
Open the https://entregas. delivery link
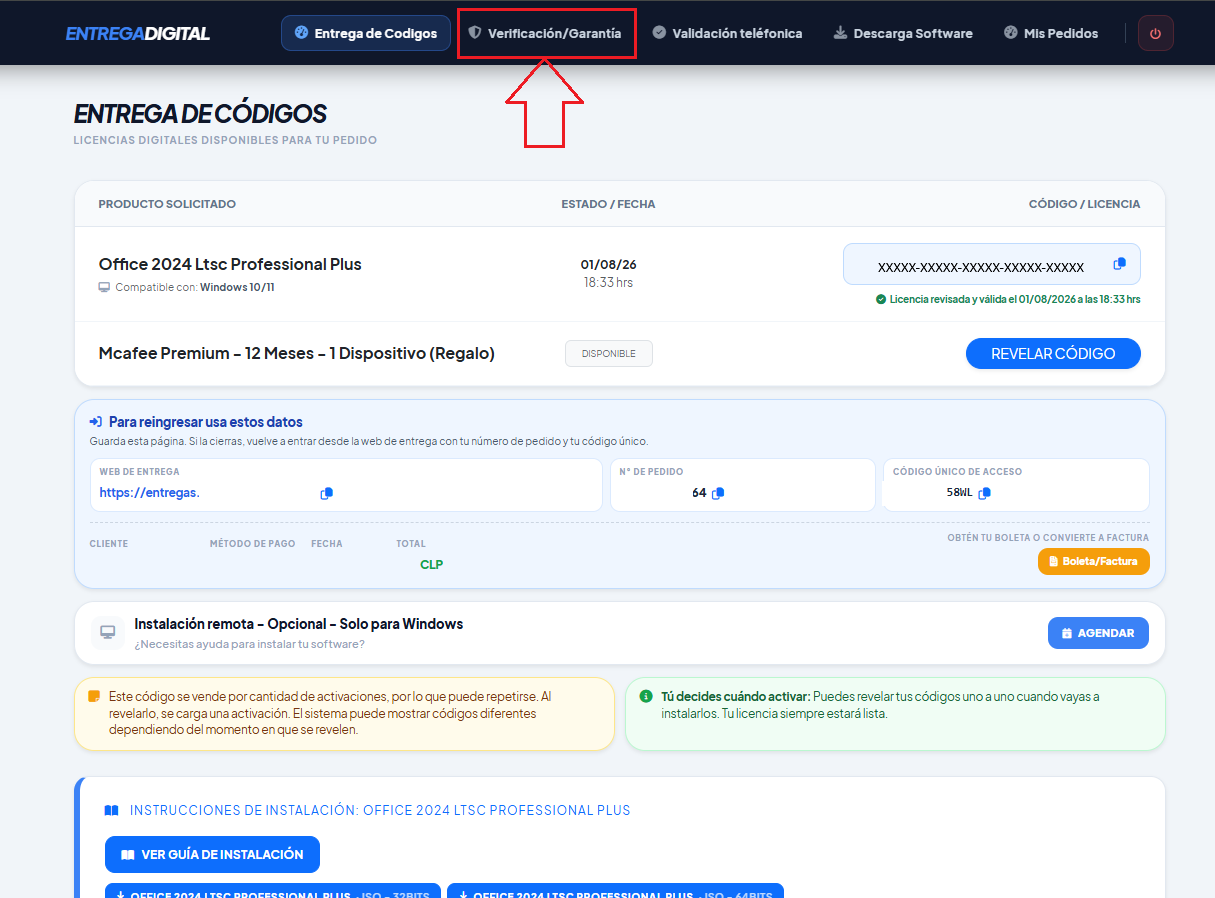pos(149,492)
